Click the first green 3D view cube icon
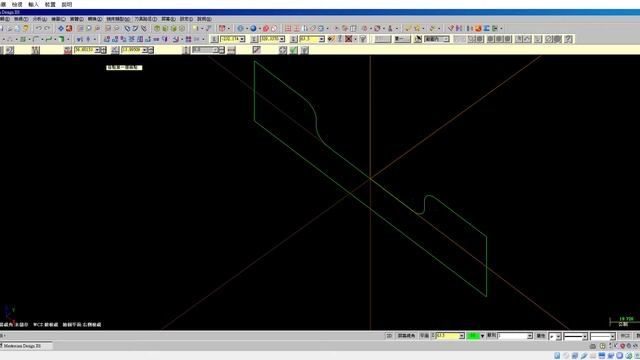This screenshot has height=360, width=640. [x=157, y=28]
